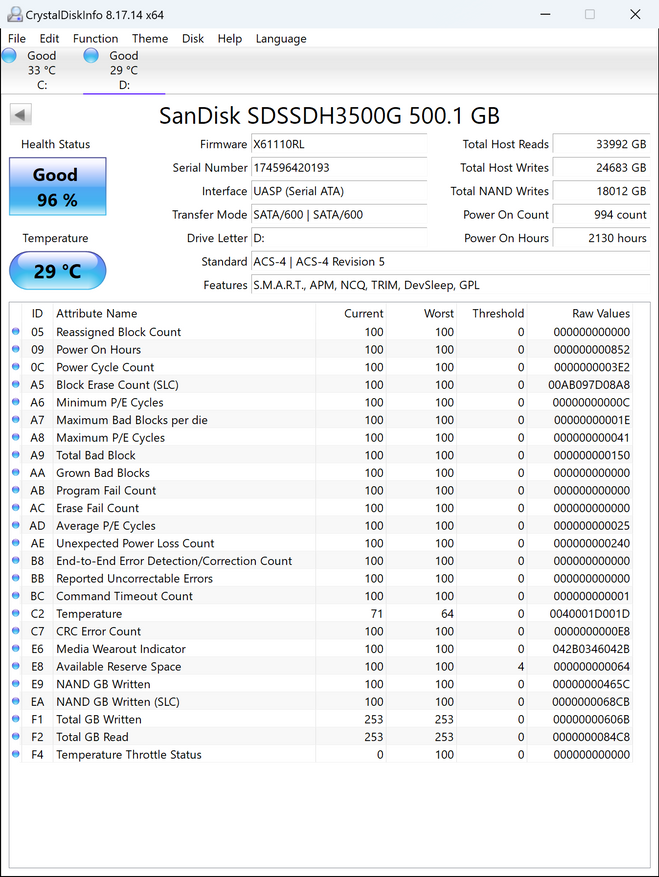Screen dimensions: 659x877
Task: Click the Raw Values column header
Action: (601, 313)
